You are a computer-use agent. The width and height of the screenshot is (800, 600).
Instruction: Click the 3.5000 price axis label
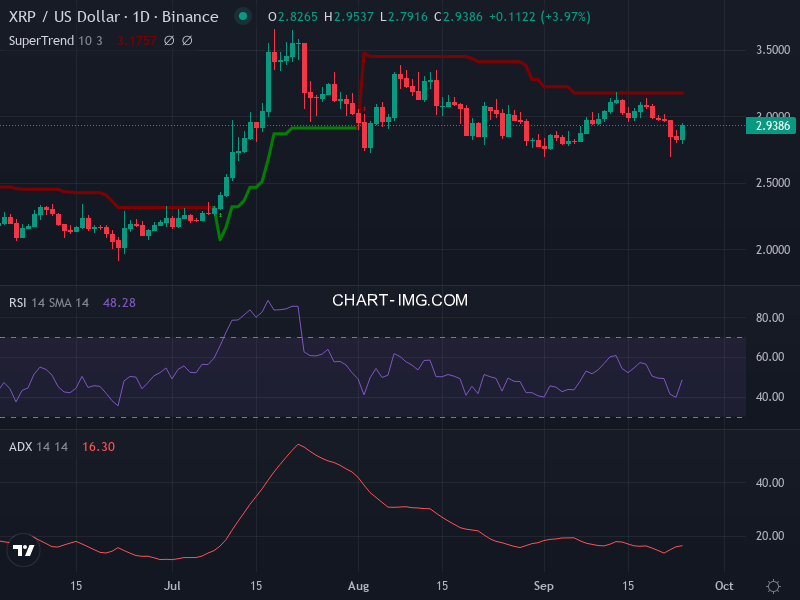tap(772, 49)
